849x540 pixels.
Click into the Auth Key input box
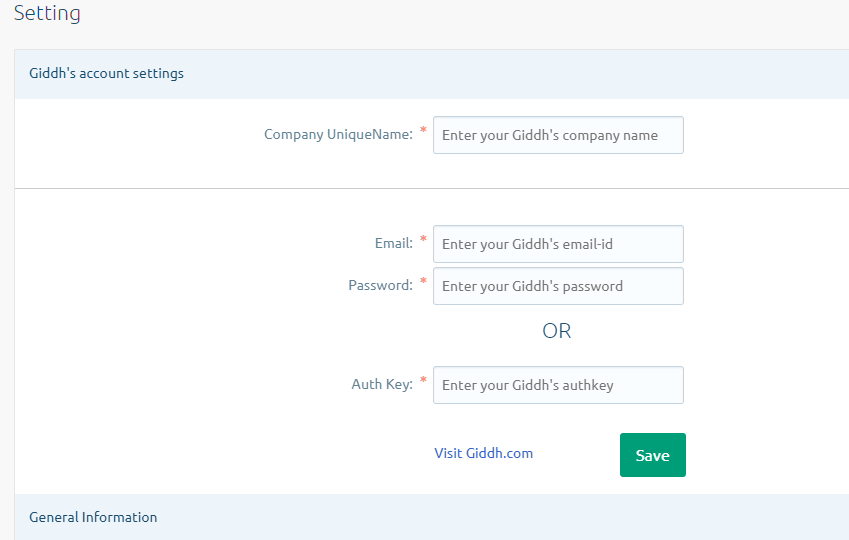(558, 385)
